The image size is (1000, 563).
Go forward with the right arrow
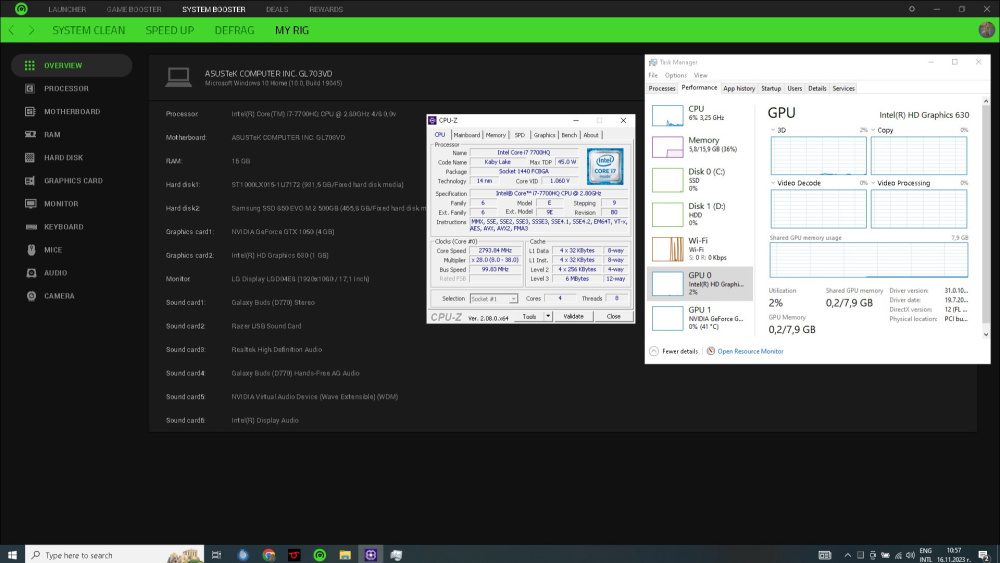31,30
